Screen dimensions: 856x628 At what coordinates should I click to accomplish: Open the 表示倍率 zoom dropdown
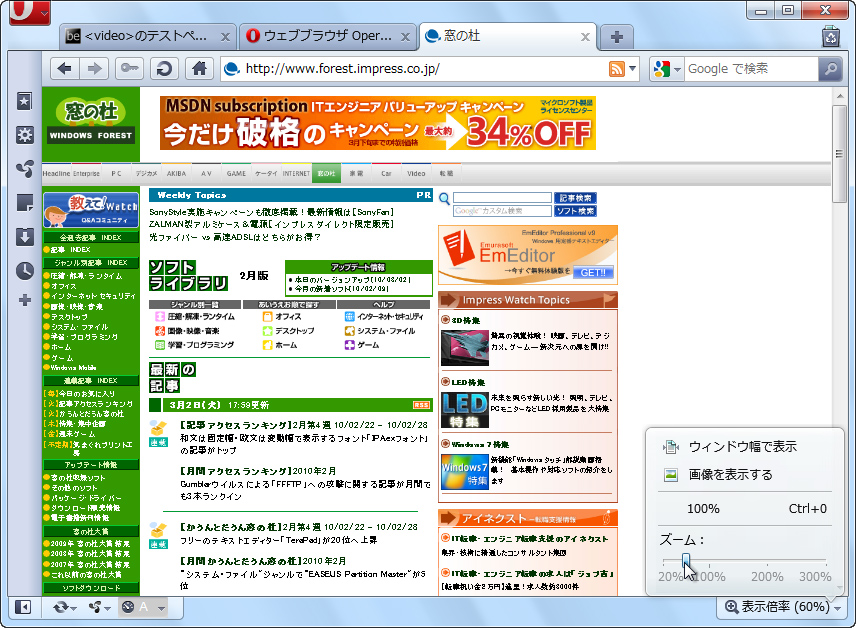coord(782,607)
